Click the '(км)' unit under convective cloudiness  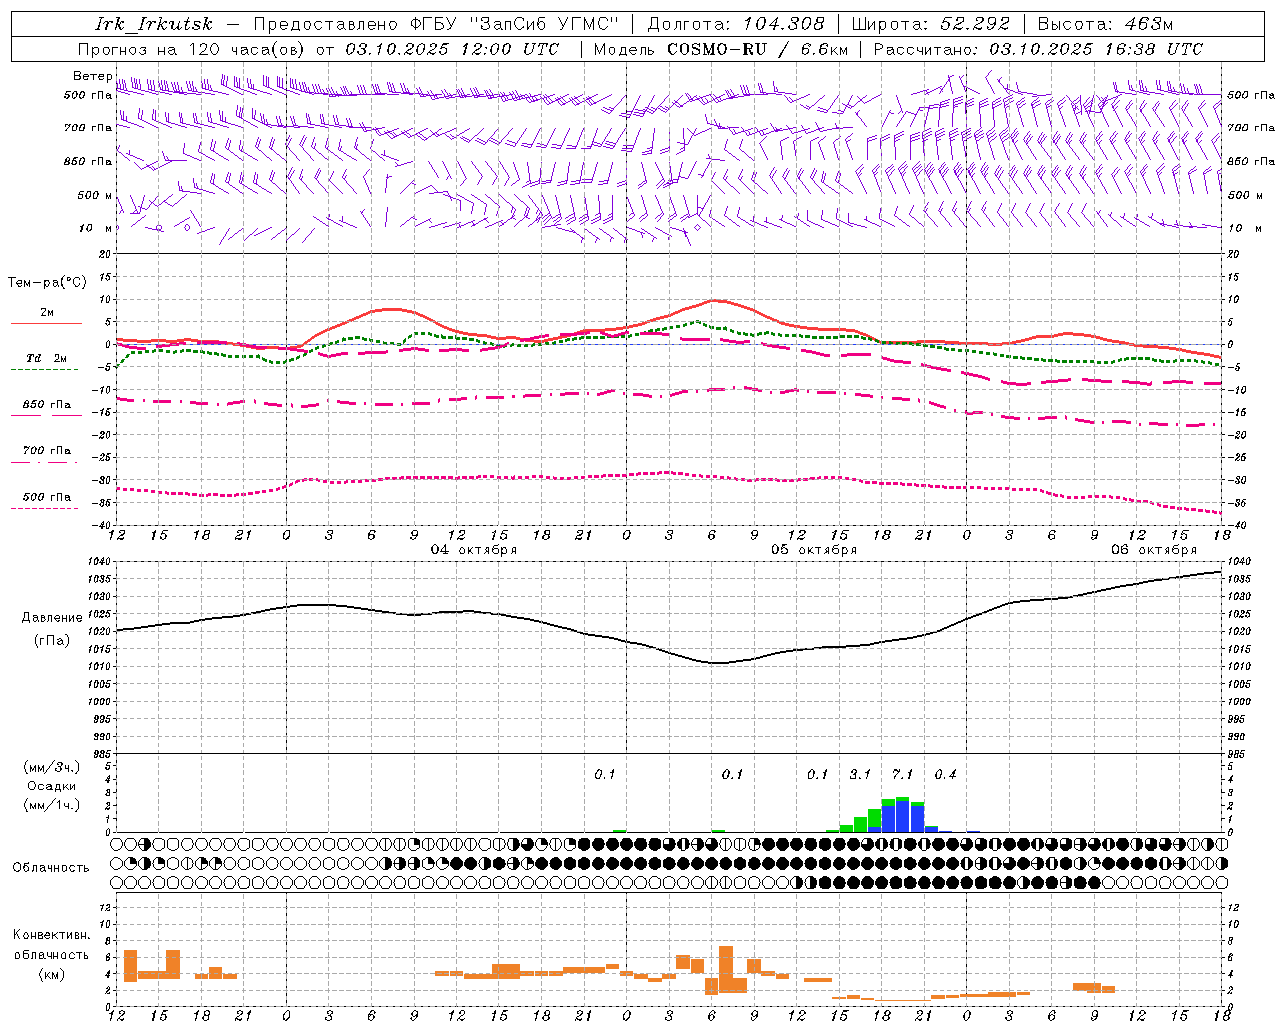(51, 974)
